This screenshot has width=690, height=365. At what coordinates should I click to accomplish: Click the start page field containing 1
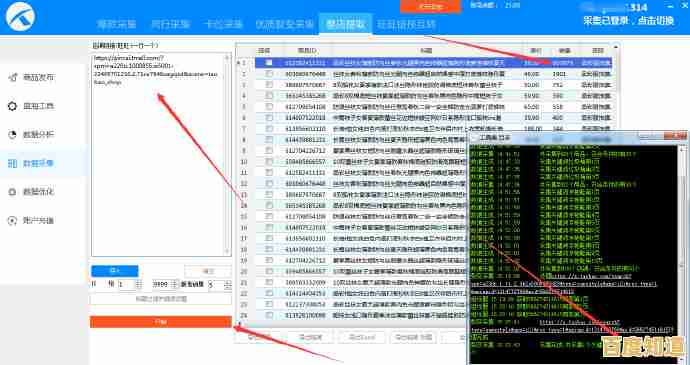[126, 284]
